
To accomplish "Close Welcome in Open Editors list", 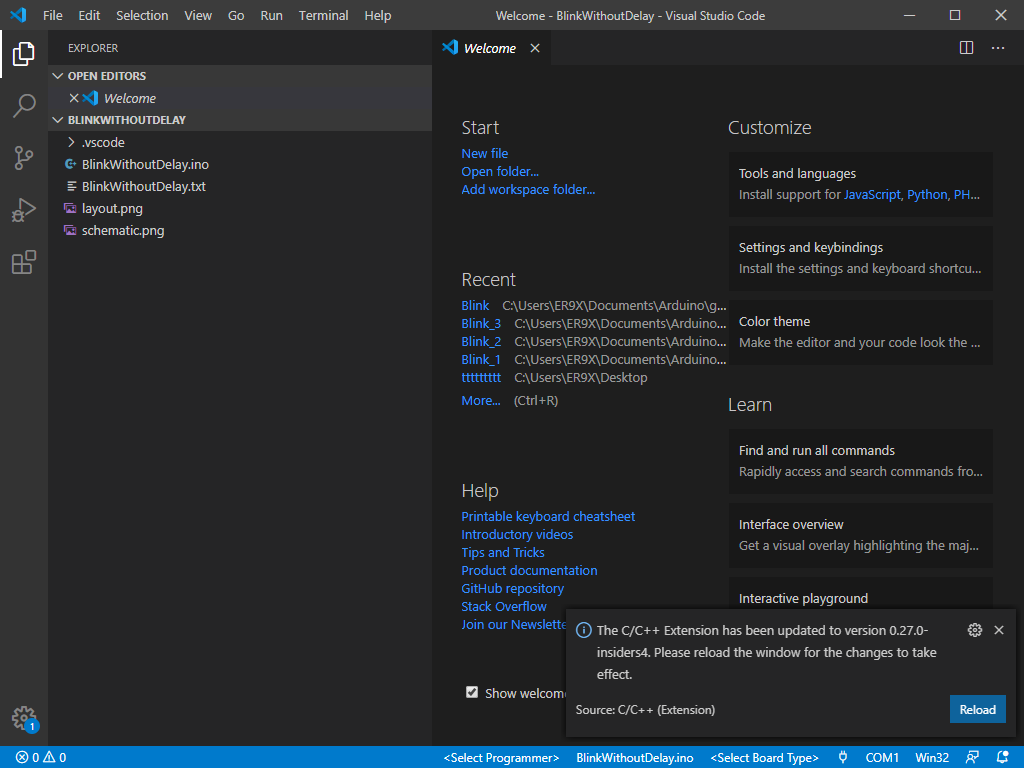I will pos(74,98).
